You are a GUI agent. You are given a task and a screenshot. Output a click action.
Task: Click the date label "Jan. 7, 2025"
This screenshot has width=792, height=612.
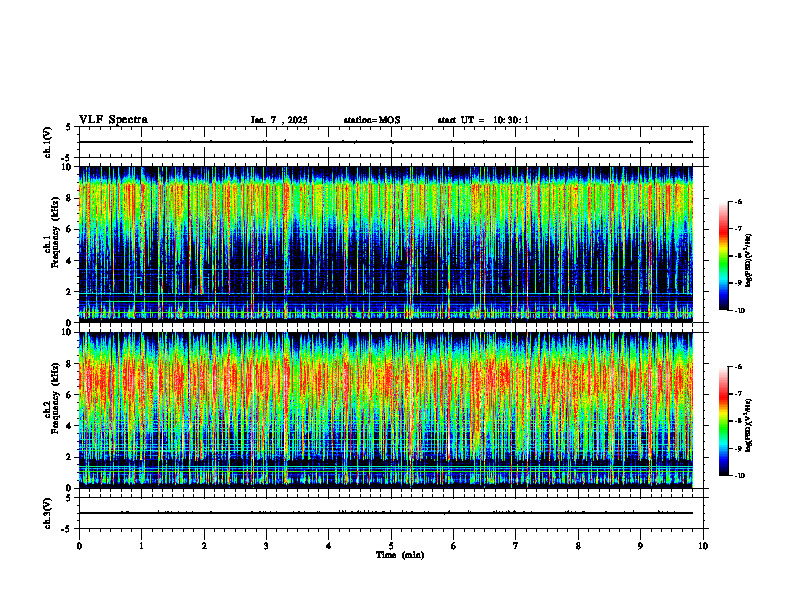279,120
